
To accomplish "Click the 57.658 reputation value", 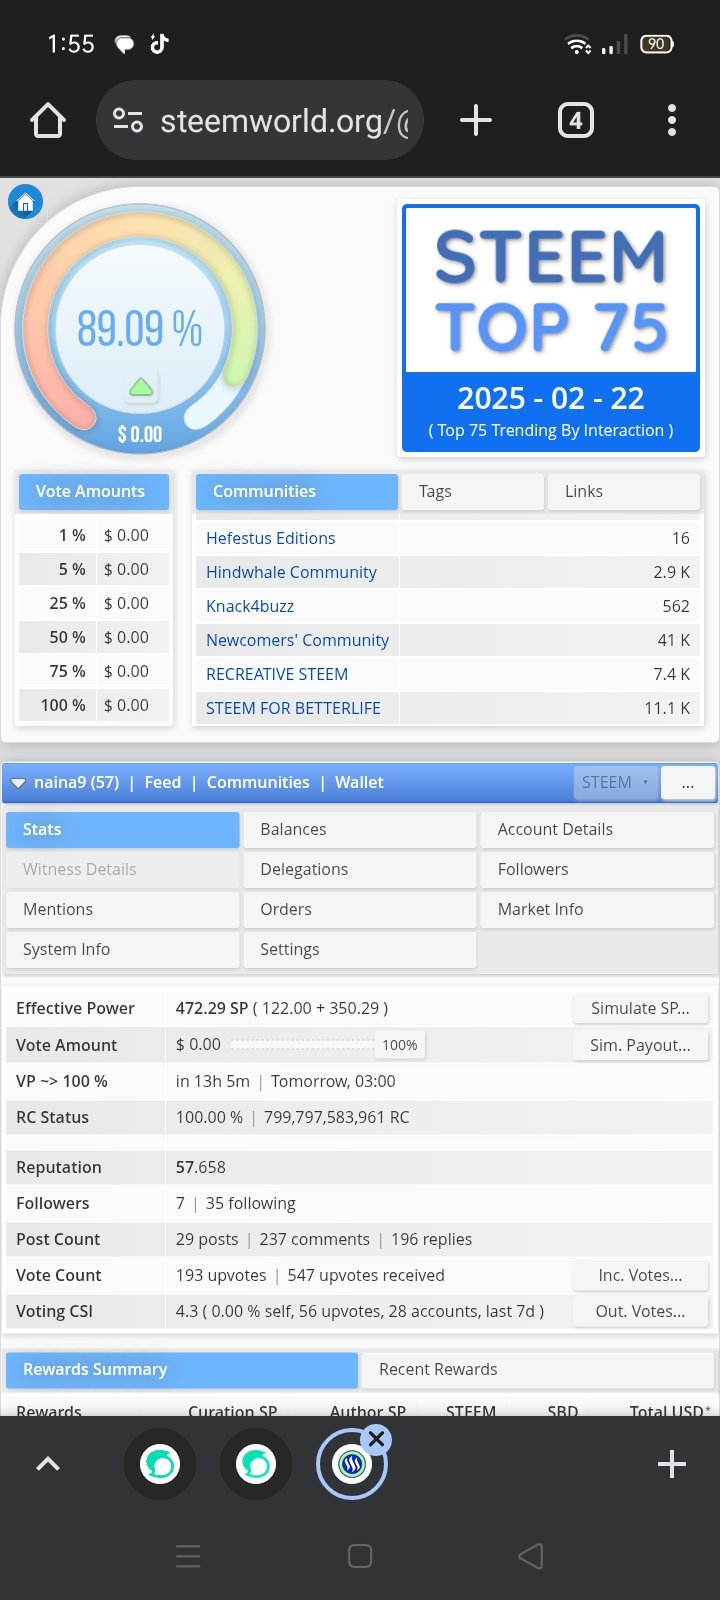I will [201, 1167].
